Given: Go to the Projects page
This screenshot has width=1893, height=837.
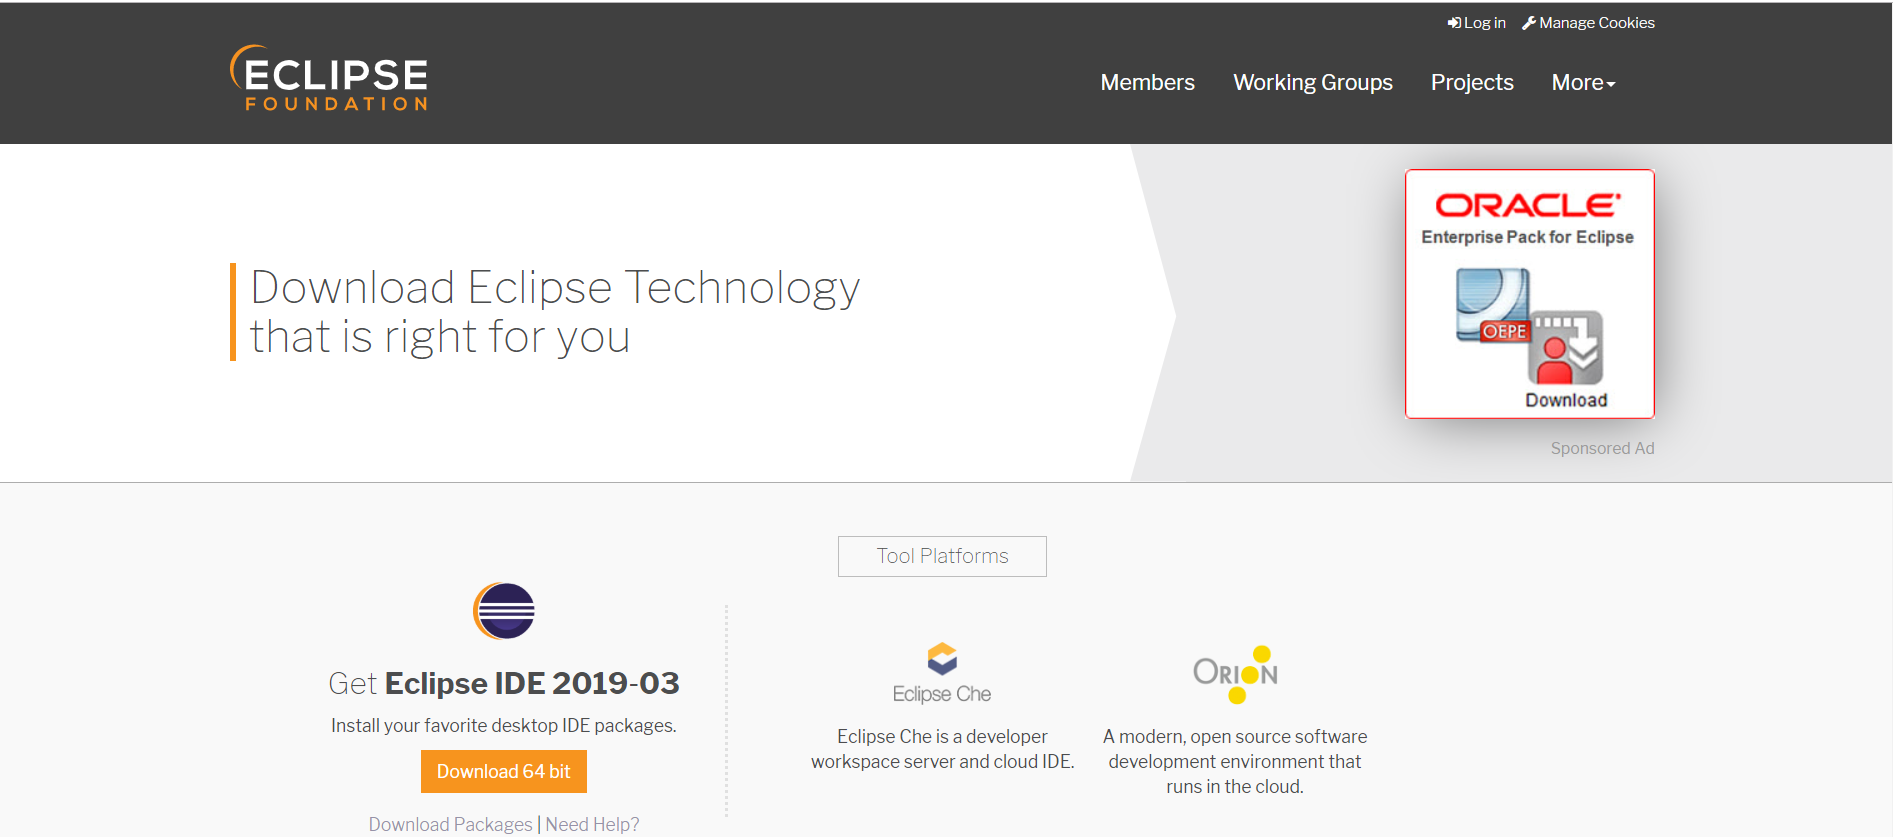Looking at the screenshot, I should point(1472,82).
